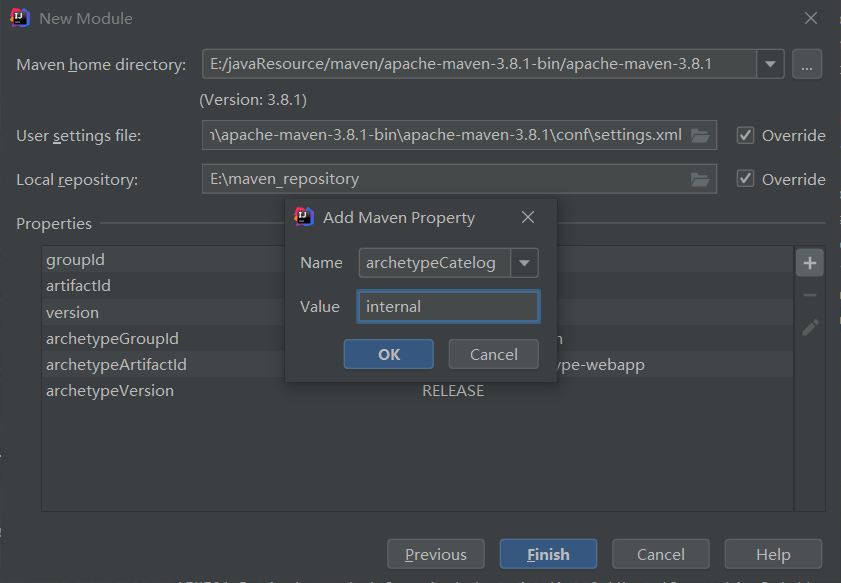
Task: Click the Local repository path field
Action: click(459, 179)
